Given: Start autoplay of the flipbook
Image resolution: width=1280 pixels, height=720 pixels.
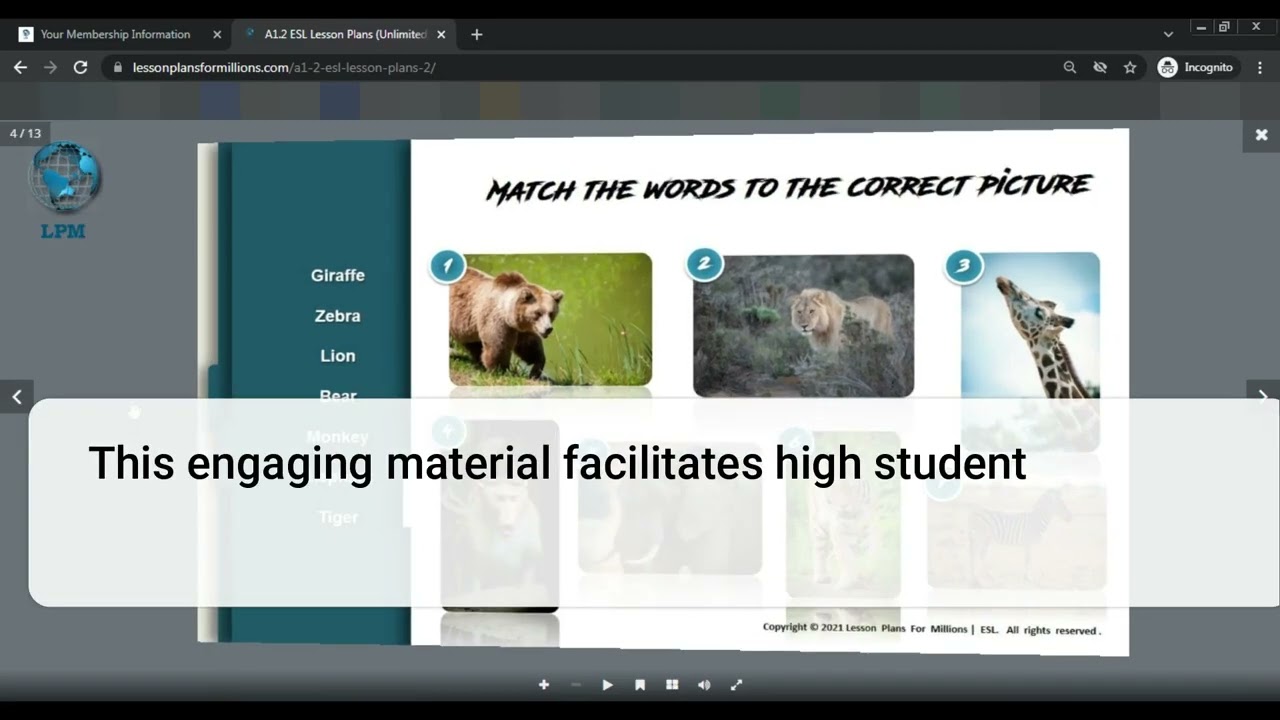Looking at the screenshot, I should 607,685.
